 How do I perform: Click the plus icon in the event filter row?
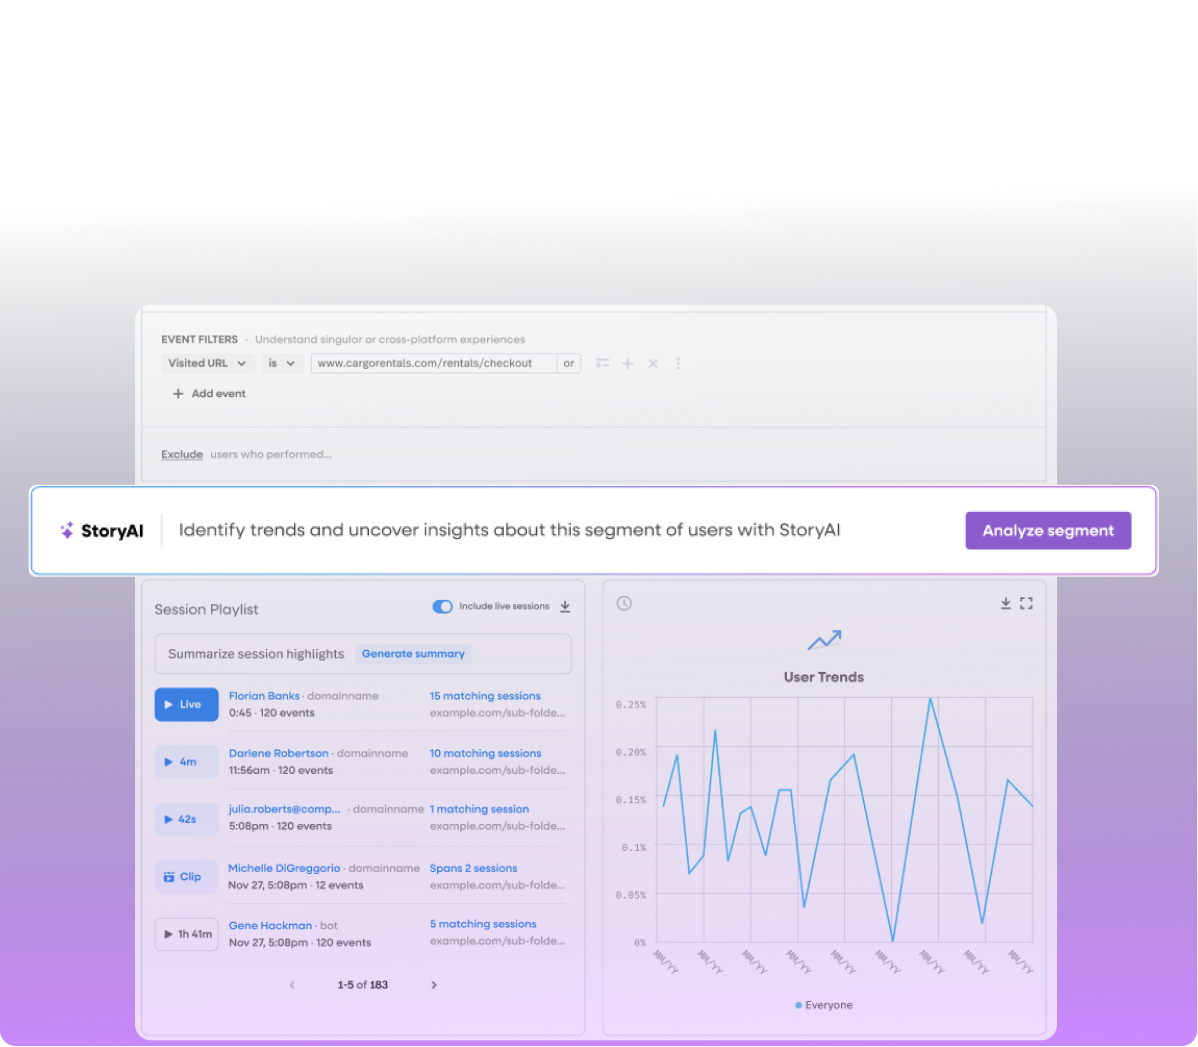click(627, 363)
